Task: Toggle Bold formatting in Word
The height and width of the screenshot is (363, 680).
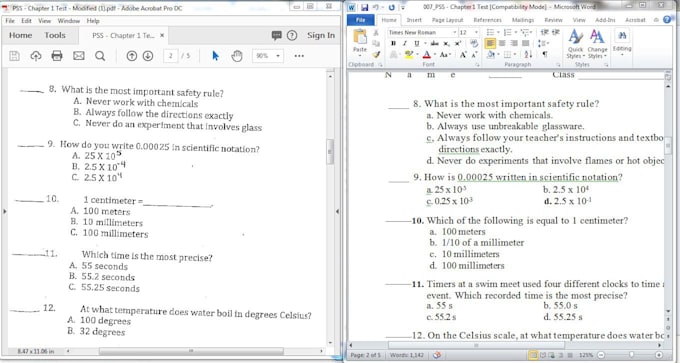Action: pyautogui.click(x=393, y=43)
